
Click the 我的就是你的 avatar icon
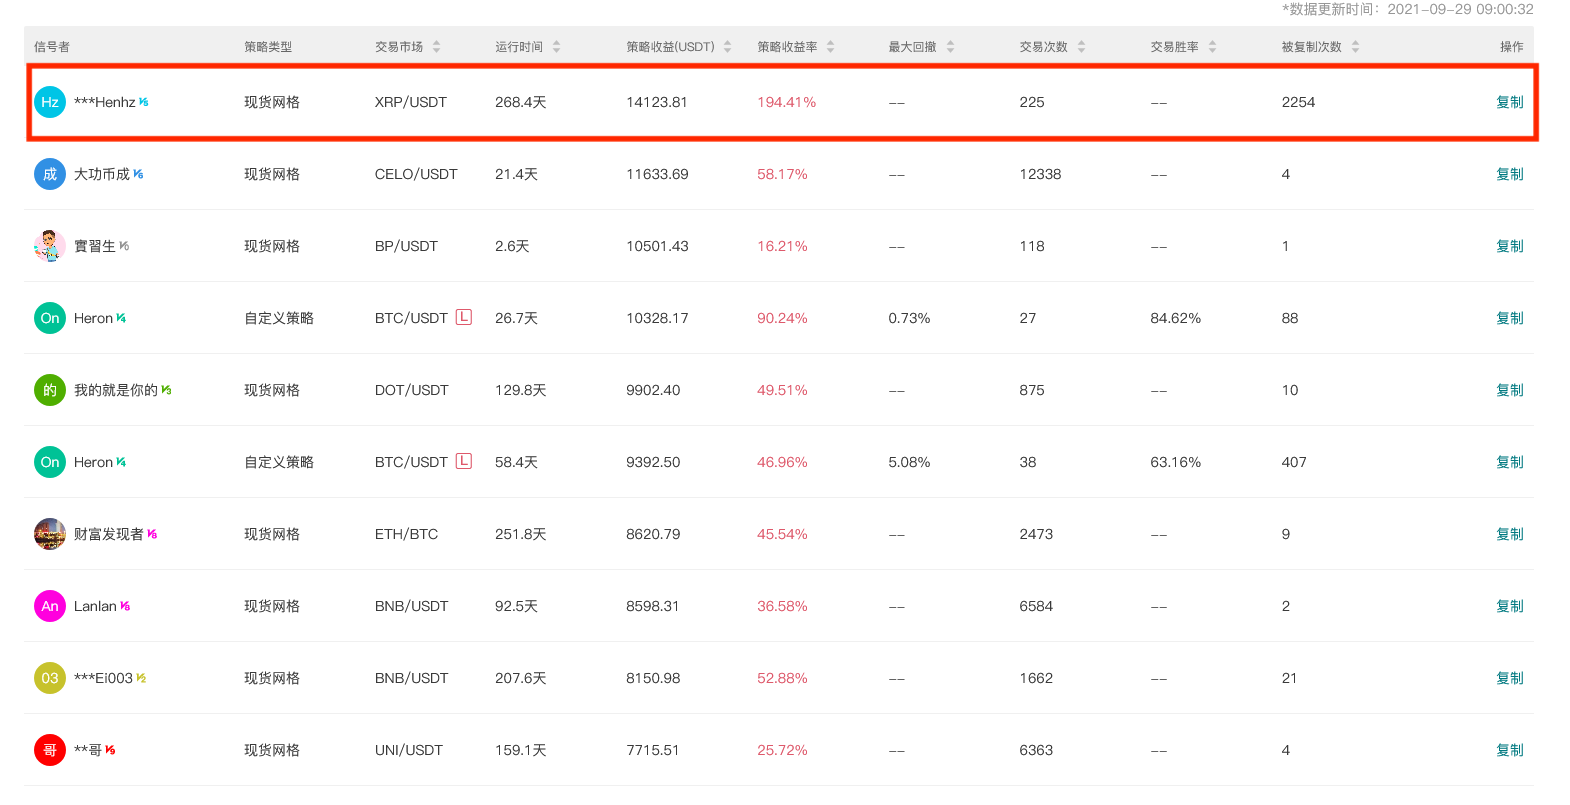50,390
